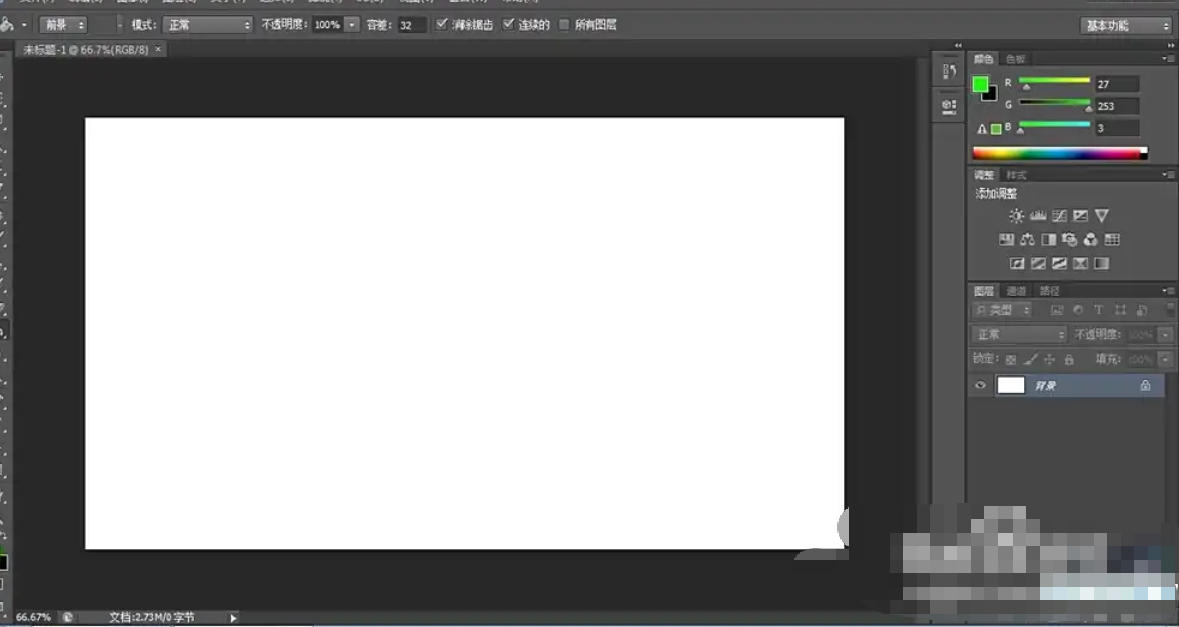Select the Levels adjustment icon
Image resolution: width=1179 pixels, height=627 pixels.
[1038, 215]
